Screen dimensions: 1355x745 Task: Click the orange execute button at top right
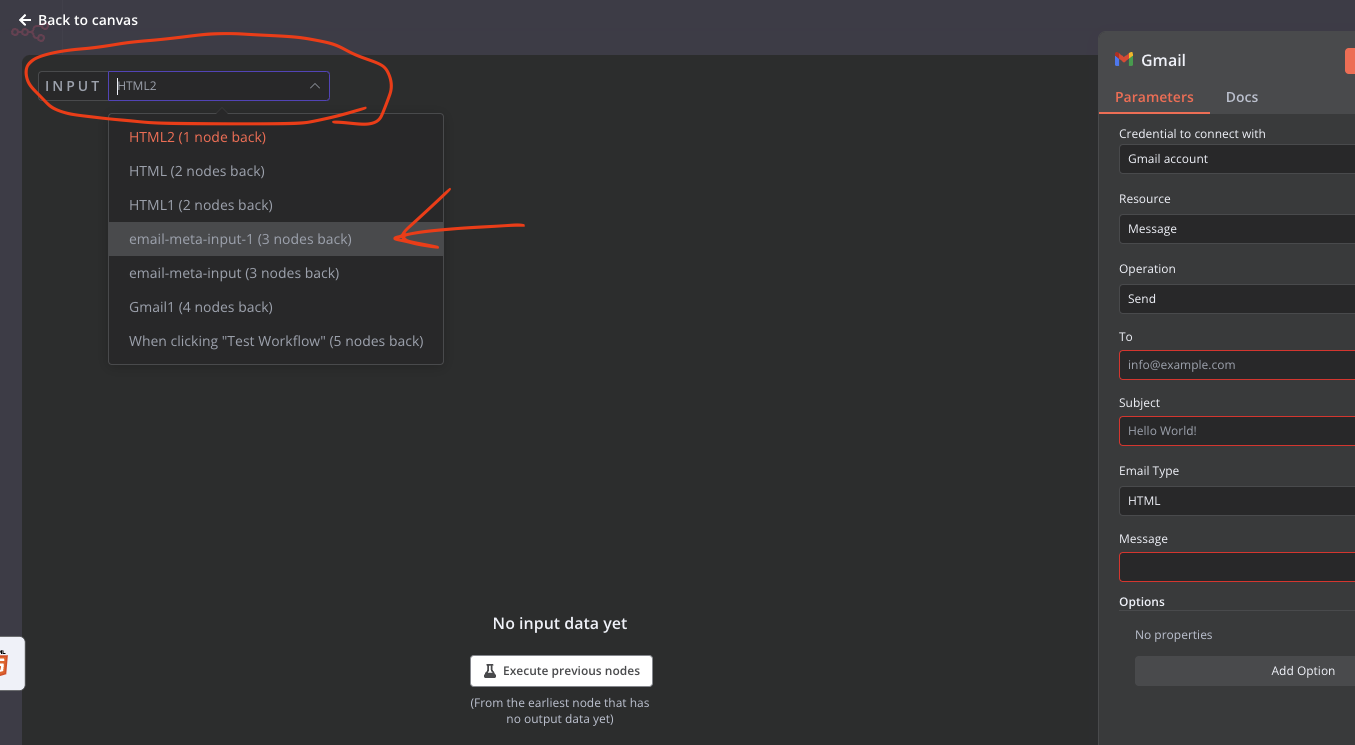(x=1351, y=60)
